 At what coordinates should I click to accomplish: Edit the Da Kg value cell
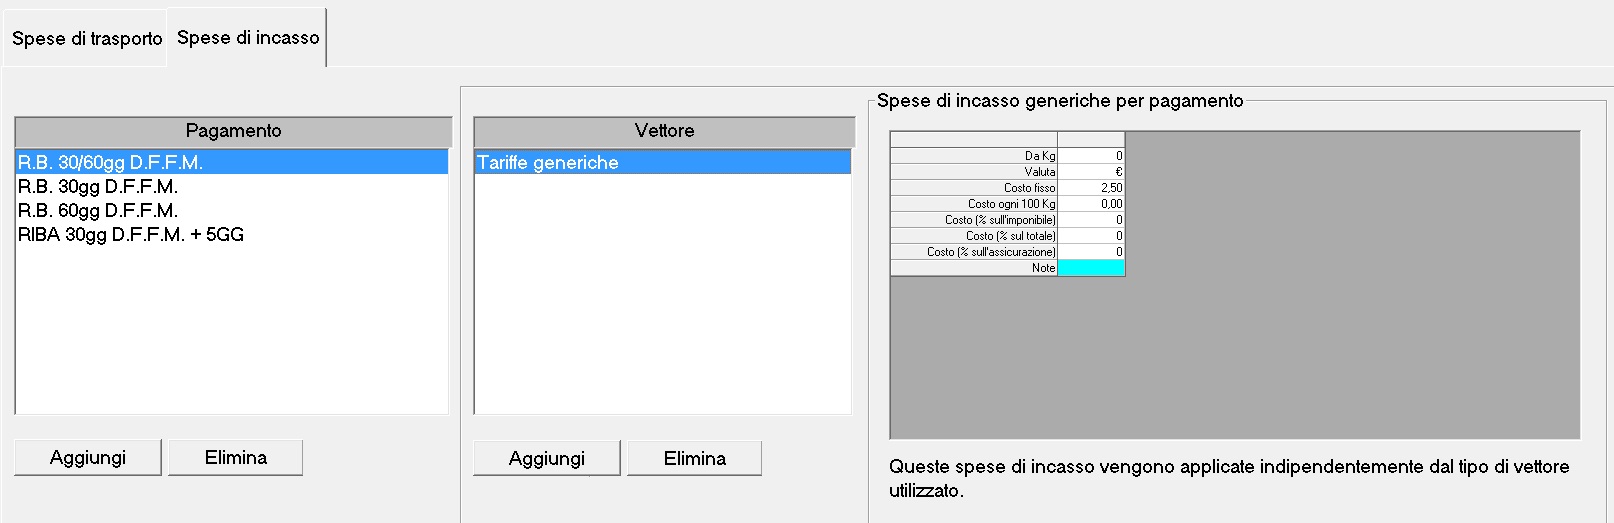tap(1091, 156)
